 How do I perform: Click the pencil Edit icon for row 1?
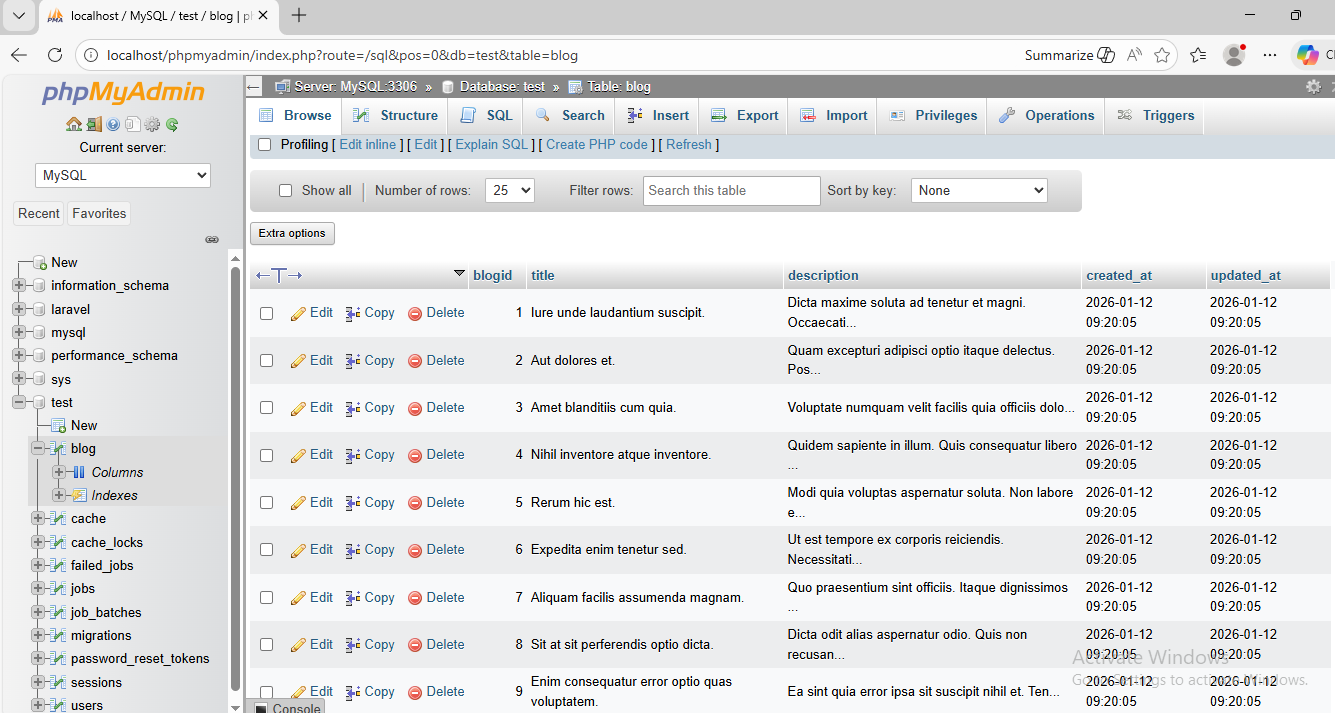[298, 313]
